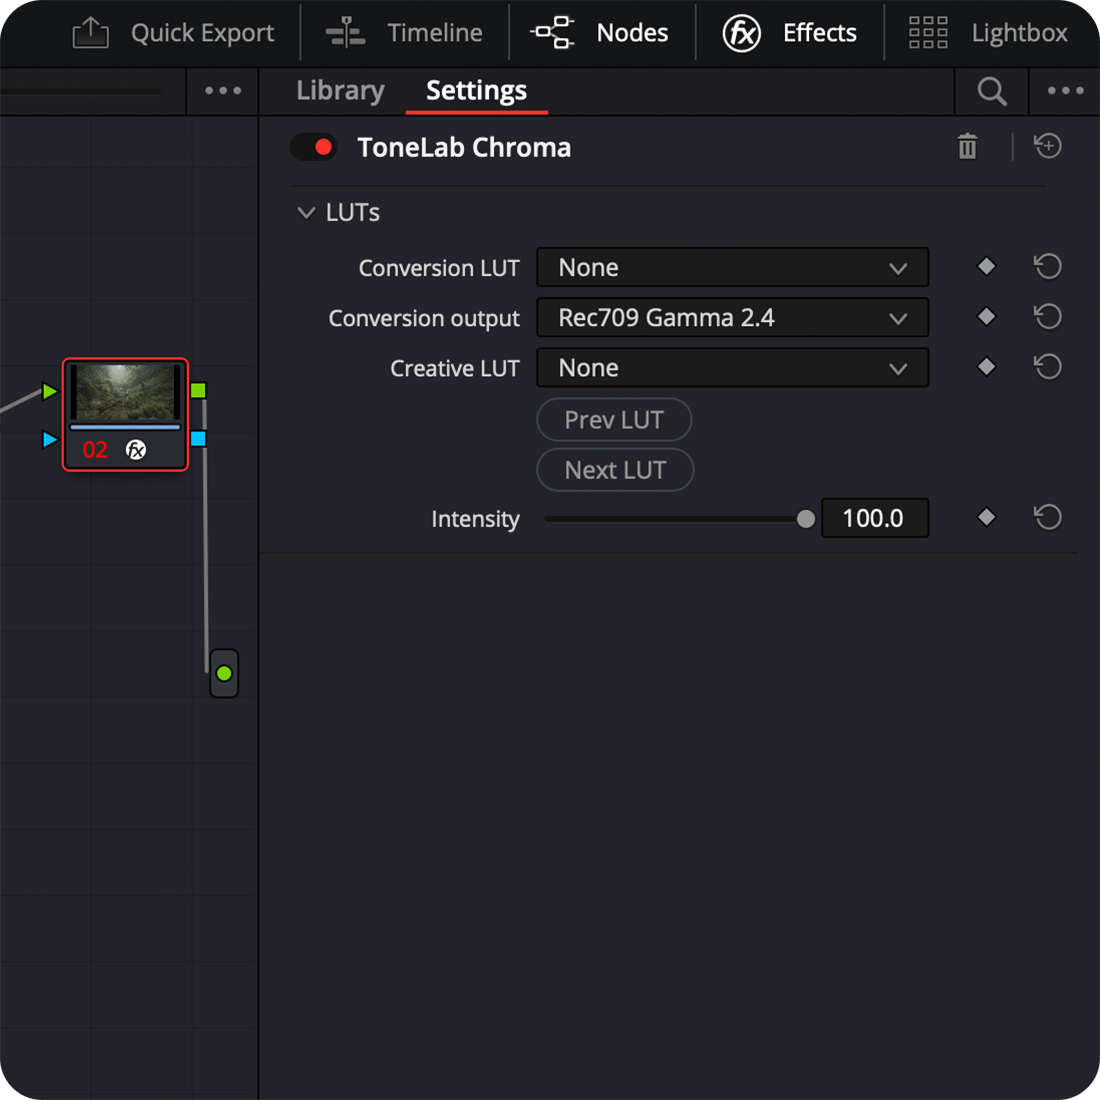Viewport: 1100px width, 1100px height.
Task: Click the Intensity slider handle
Action: (x=806, y=519)
